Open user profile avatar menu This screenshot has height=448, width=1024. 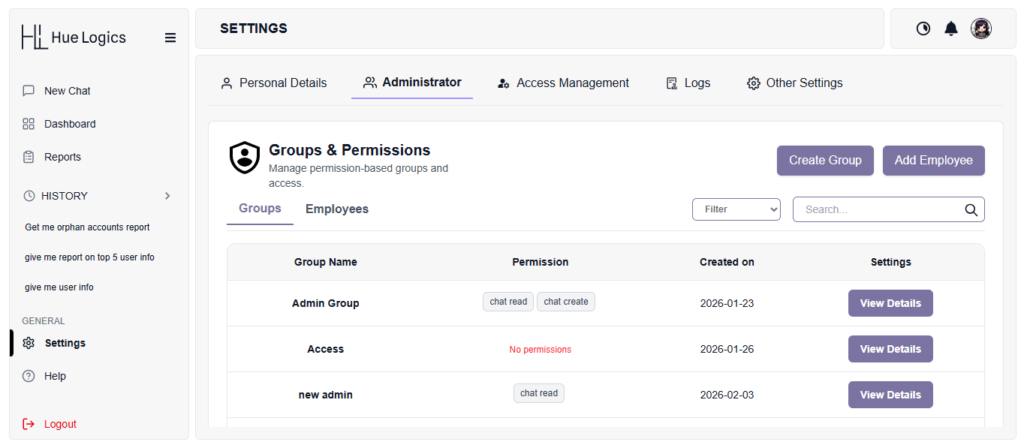click(x=981, y=28)
